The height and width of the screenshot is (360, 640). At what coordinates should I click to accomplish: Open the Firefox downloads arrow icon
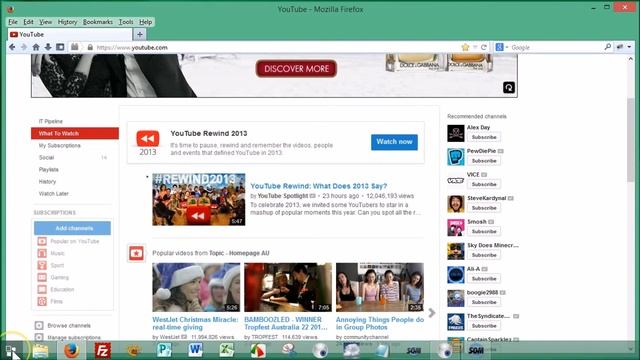click(48, 47)
